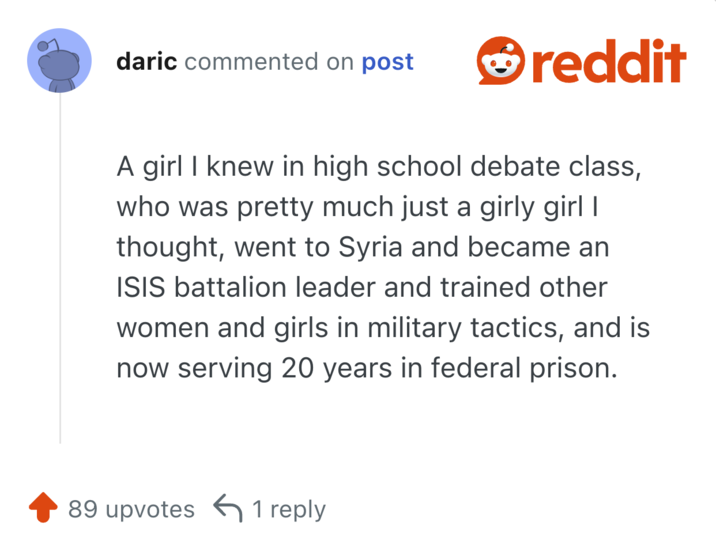Click the "89 upvotes" count
The height and width of the screenshot is (537, 716).
coord(131,509)
